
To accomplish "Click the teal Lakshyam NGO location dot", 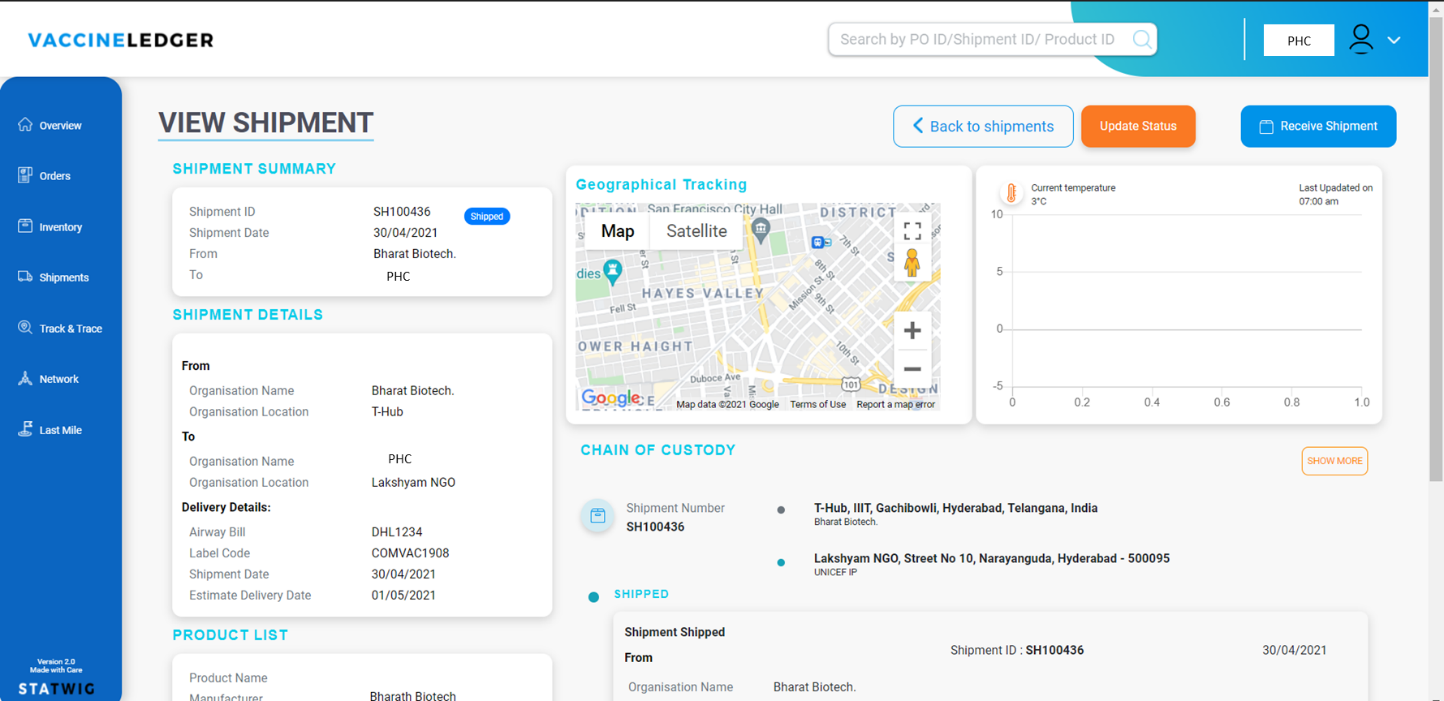I will coord(781,562).
